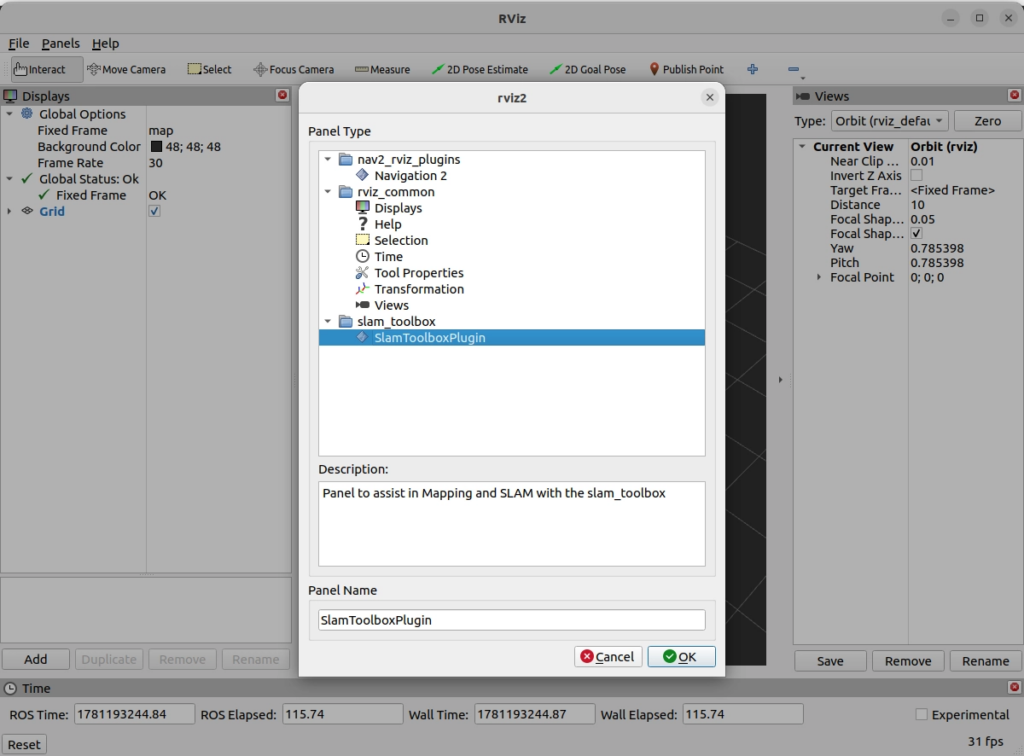1024x756 pixels.
Task: Close the Views panel with red icon
Action: coord(1014,95)
